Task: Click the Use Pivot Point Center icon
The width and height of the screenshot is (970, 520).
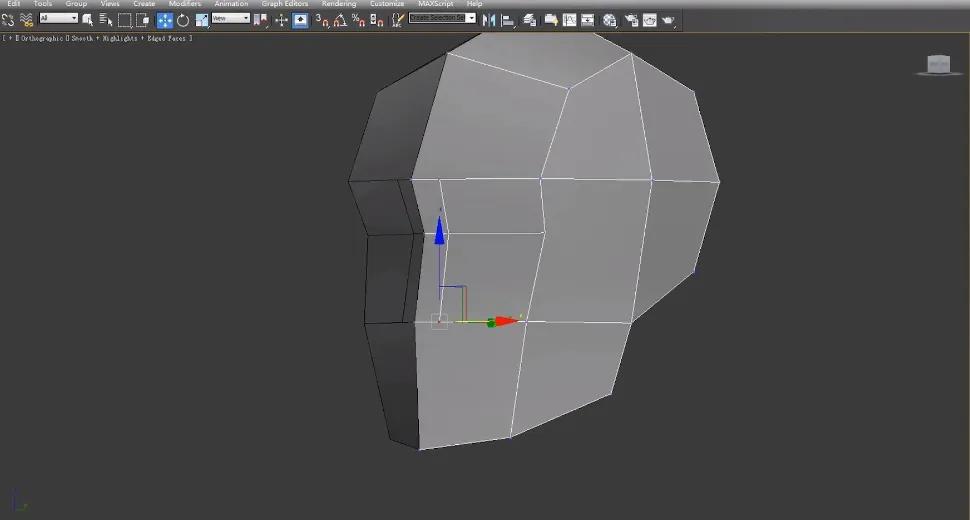Action: 260,20
